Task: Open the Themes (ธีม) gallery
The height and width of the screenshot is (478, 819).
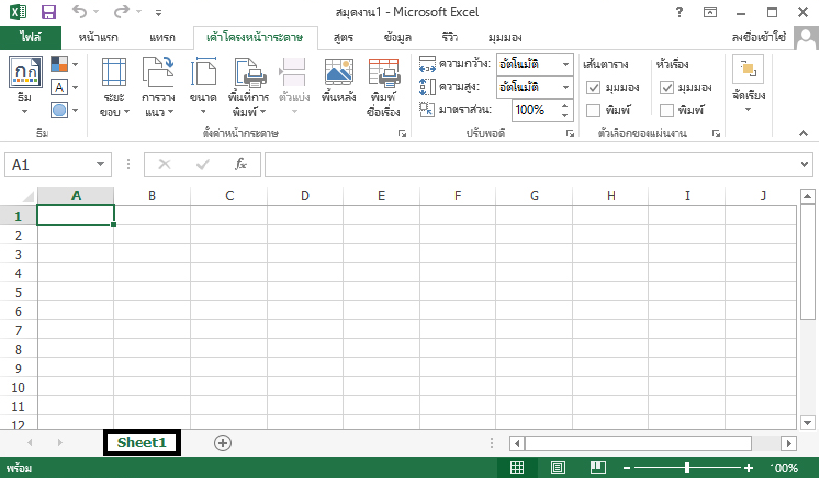Action: (25, 84)
